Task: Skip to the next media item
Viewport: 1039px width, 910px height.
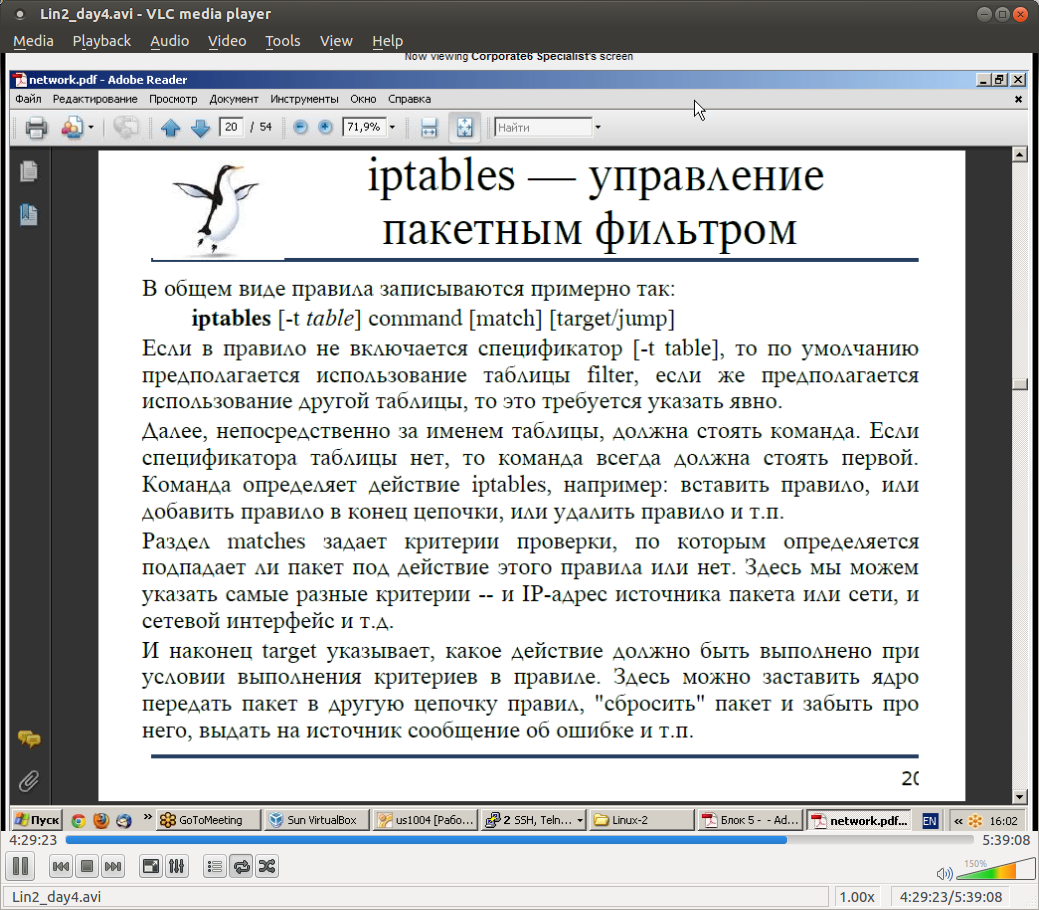Action: pyautogui.click(x=113, y=866)
